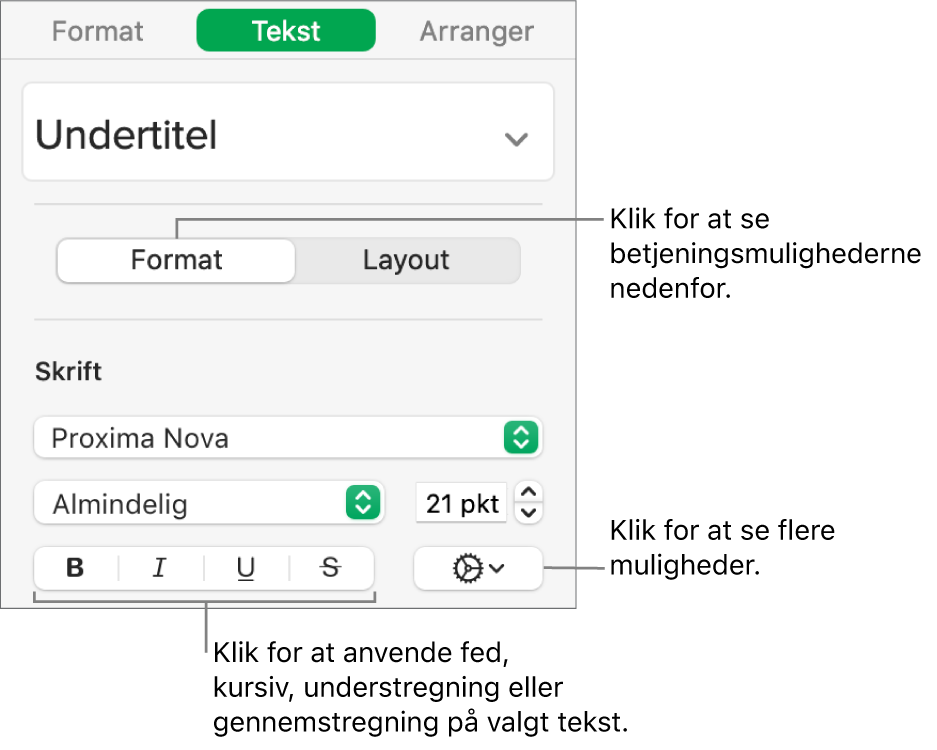Viewport: 937px width, 750px height.
Task: Click the 21 pkt font size field
Action: point(461,503)
